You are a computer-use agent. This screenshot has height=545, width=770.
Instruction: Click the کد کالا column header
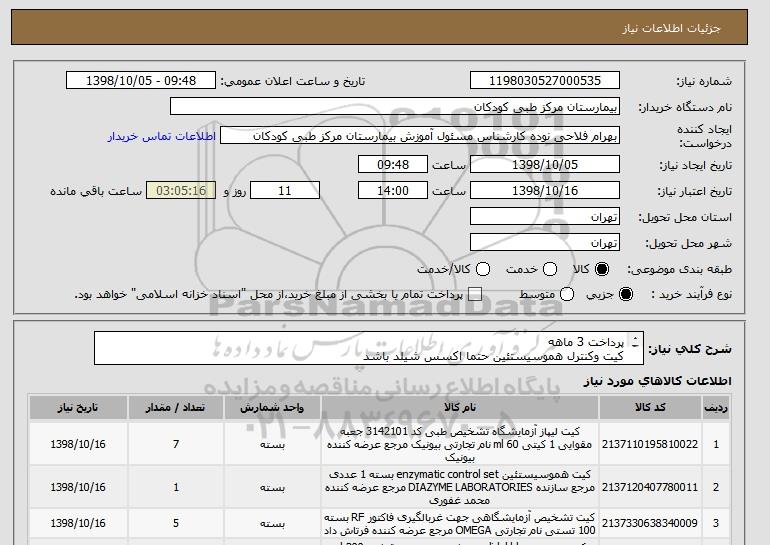tap(650, 408)
